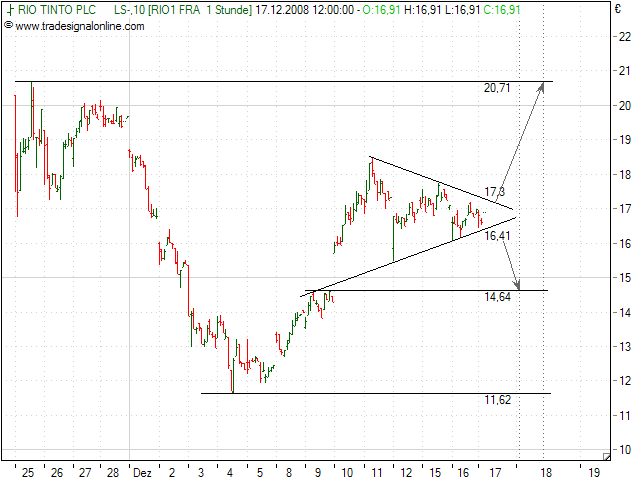Image resolution: width=640 pixels, height=480 pixels.
Task: Click the euro currency symbol above price axis
Action: [x=618, y=9]
